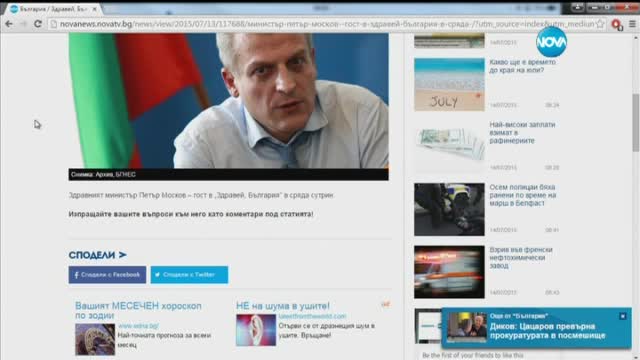Click the AdChoices icon near the ads
The height and width of the screenshot is (360, 640).
coord(385,304)
